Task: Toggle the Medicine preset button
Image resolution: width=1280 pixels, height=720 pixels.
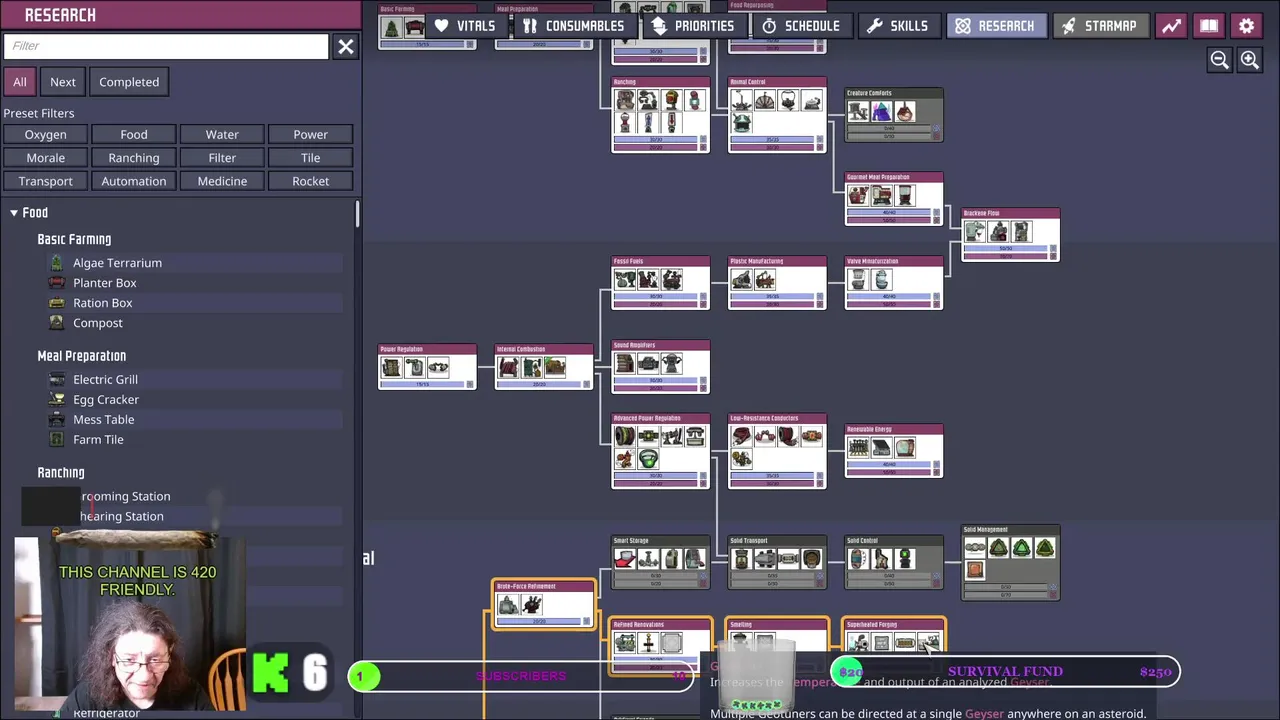Action: pyautogui.click(x=222, y=181)
